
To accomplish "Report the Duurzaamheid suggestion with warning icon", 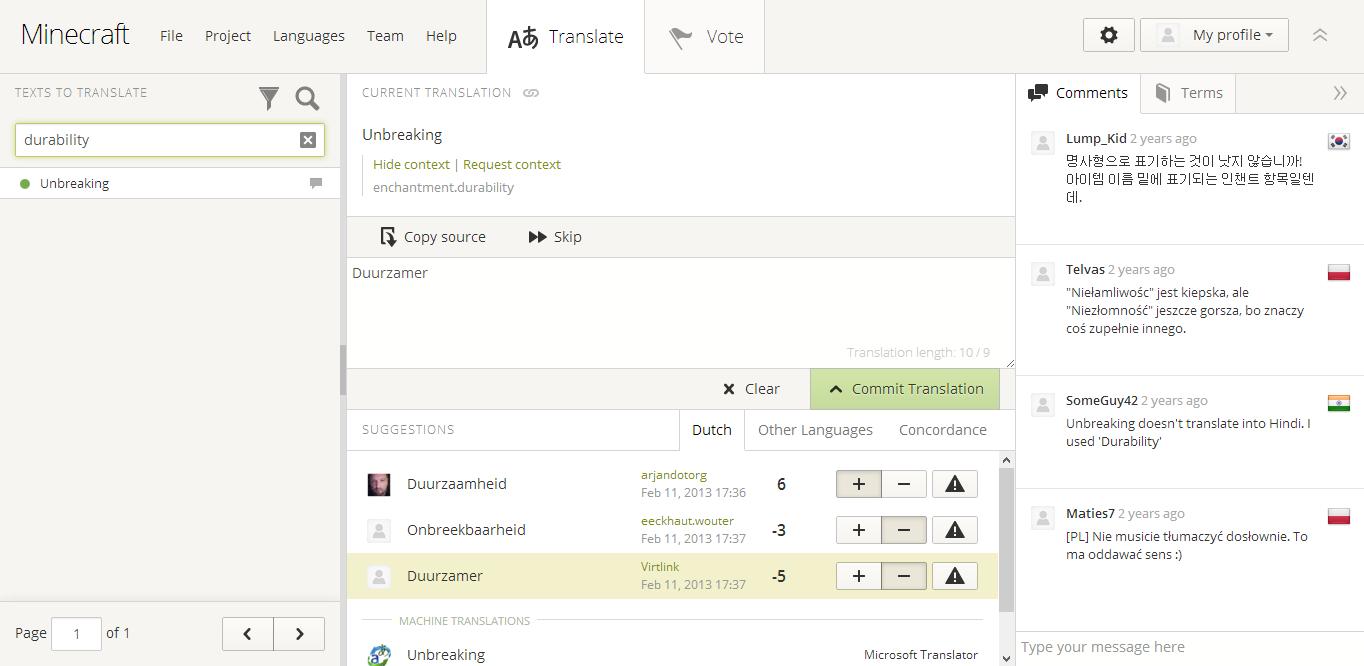I will pos(954,484).
